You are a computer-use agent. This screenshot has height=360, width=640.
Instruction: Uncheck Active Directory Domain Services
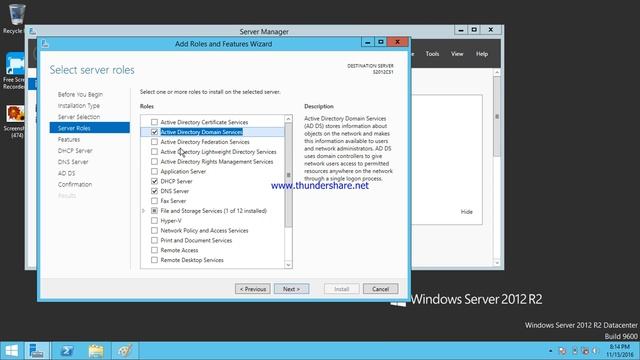click(x=154, y=132)
